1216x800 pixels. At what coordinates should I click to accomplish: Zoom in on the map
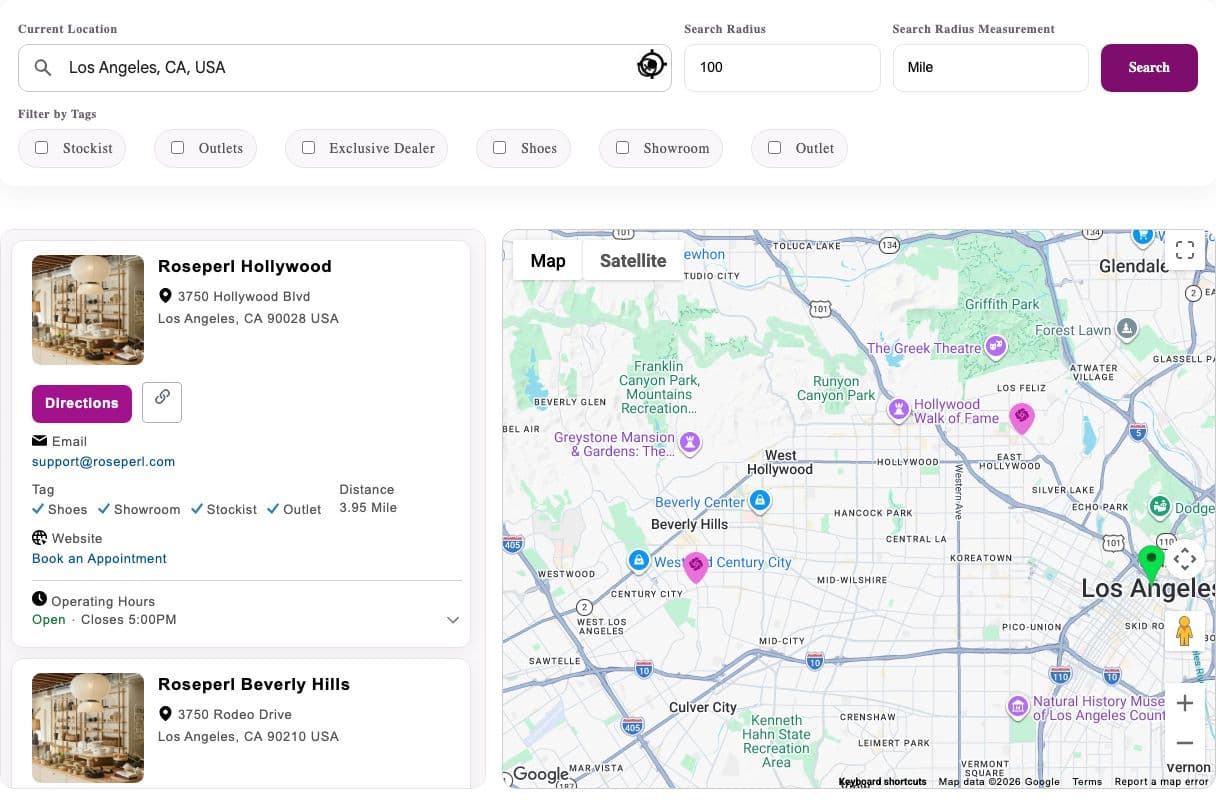(x=1185, y=704)
